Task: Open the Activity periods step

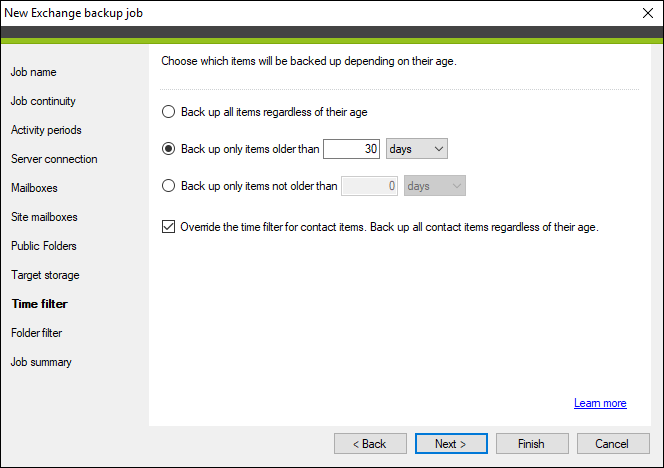Action: (x=46, y=130)
